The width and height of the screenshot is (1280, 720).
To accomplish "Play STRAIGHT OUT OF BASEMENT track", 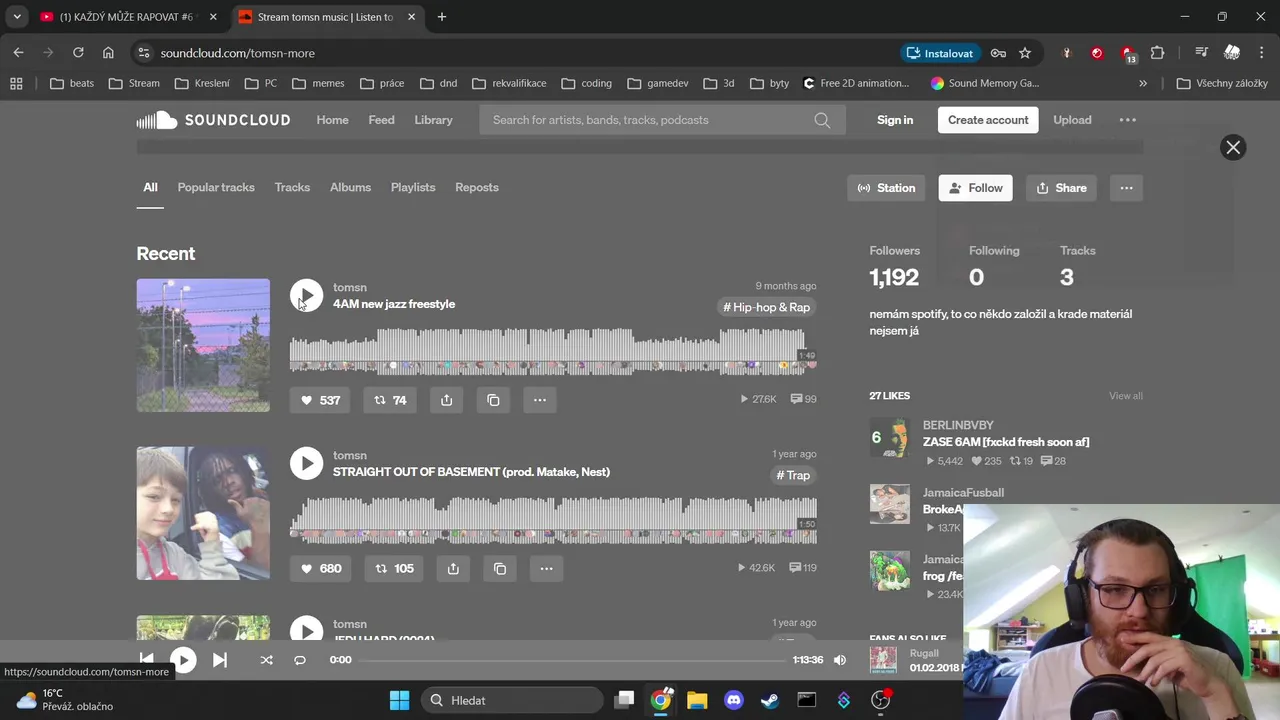I will [306, 463].
